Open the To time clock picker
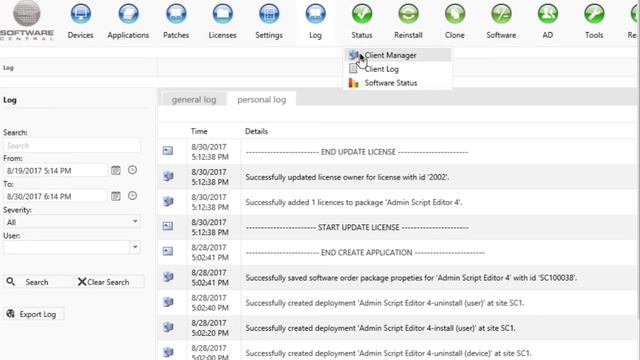Screen dimensions: 640x360 [x=132, y=196]
